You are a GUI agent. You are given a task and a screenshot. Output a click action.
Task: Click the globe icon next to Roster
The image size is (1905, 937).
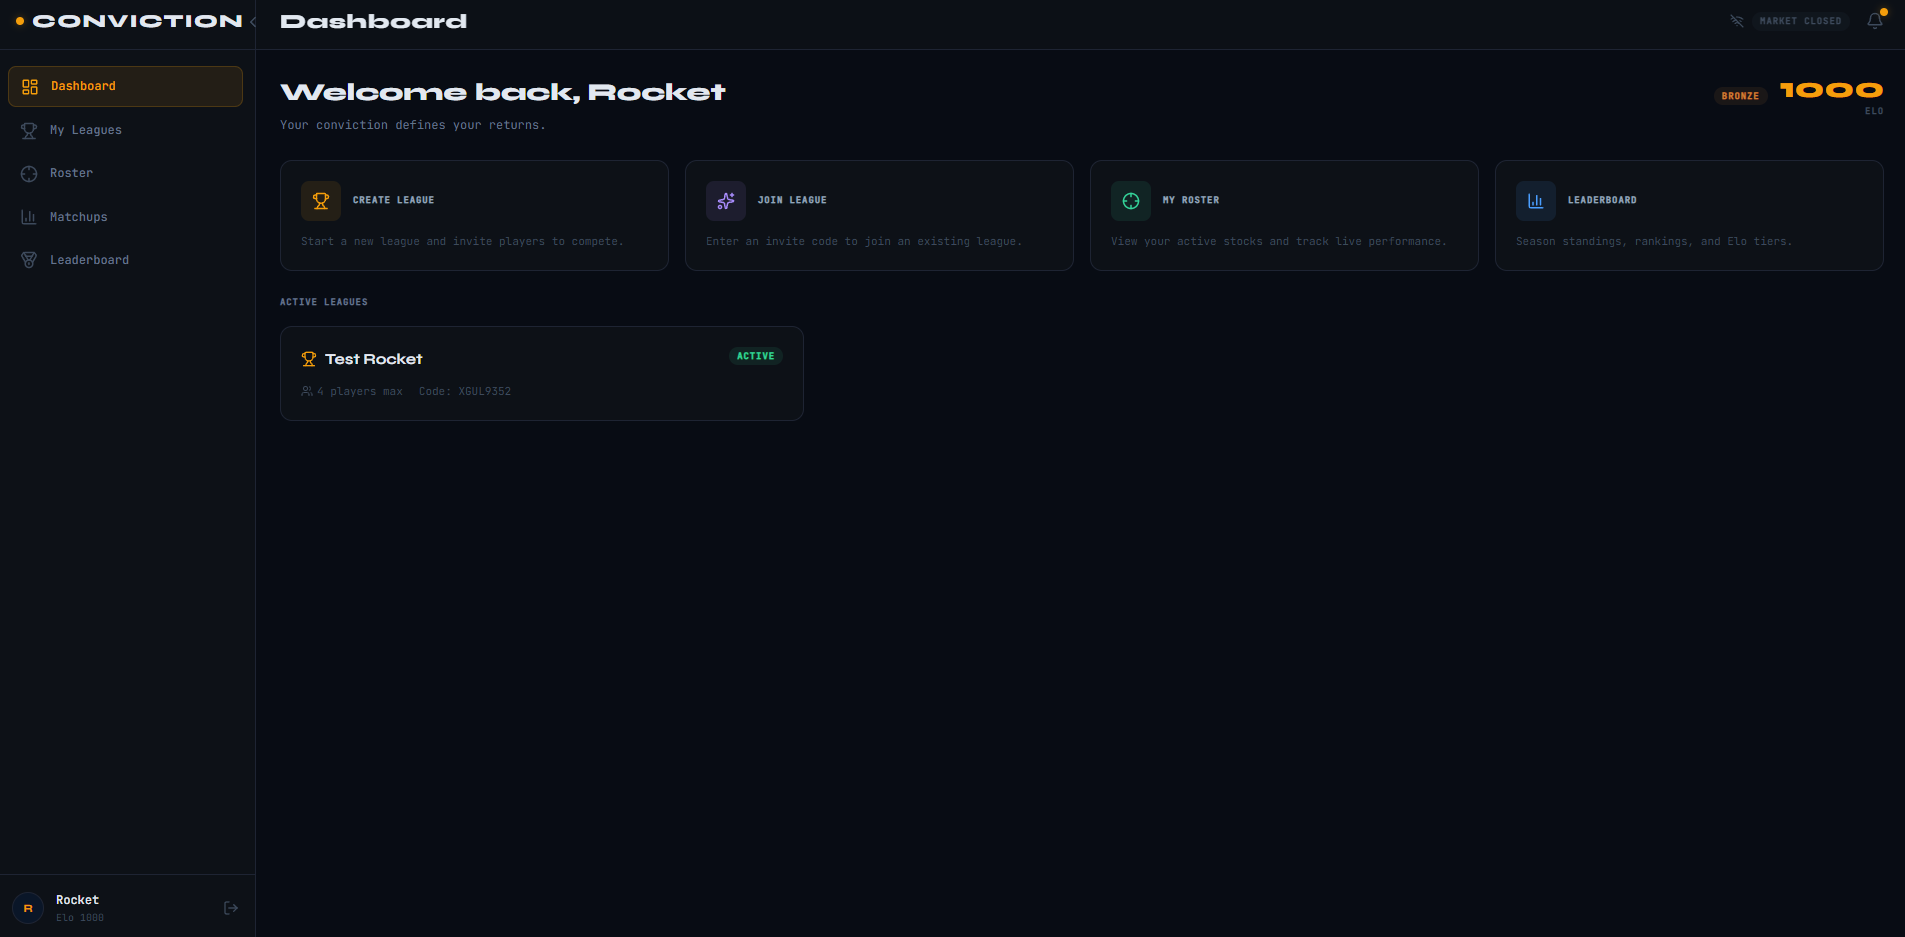29,173
